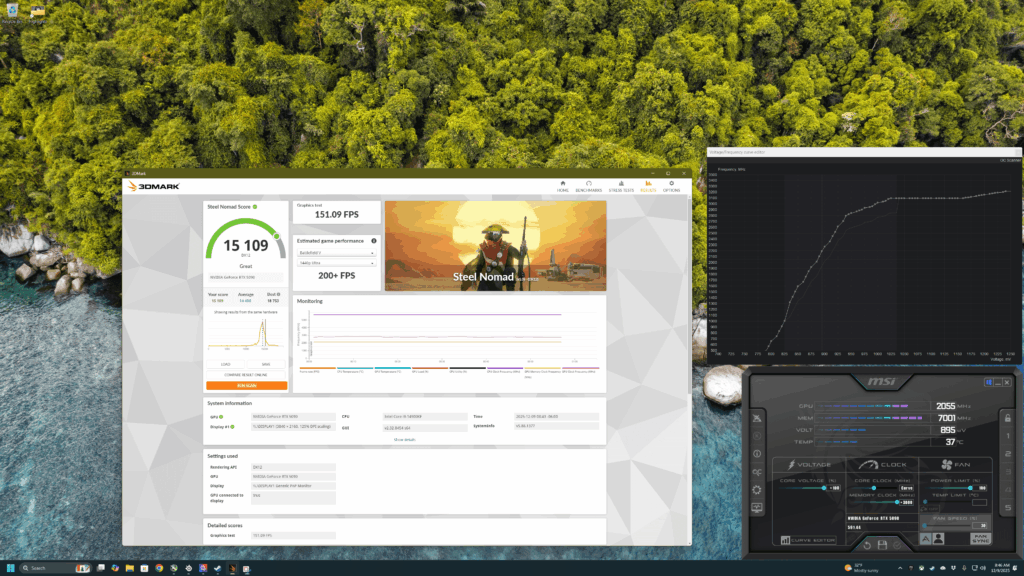Open the Options tab in 3DMark

[671, 186]
